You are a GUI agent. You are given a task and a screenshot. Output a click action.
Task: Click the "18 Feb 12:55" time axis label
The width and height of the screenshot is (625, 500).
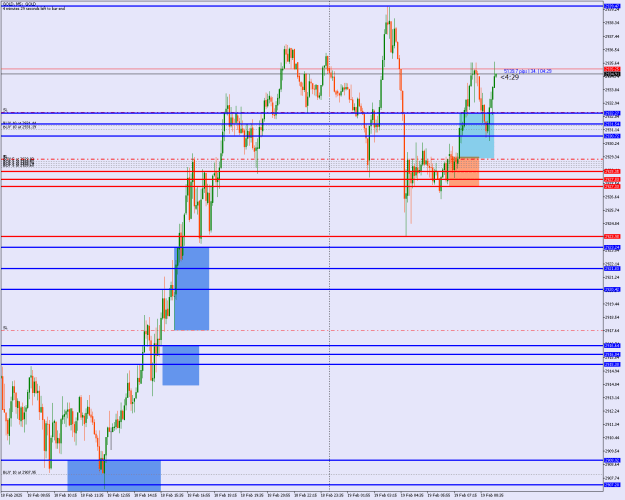coord(119,496)
